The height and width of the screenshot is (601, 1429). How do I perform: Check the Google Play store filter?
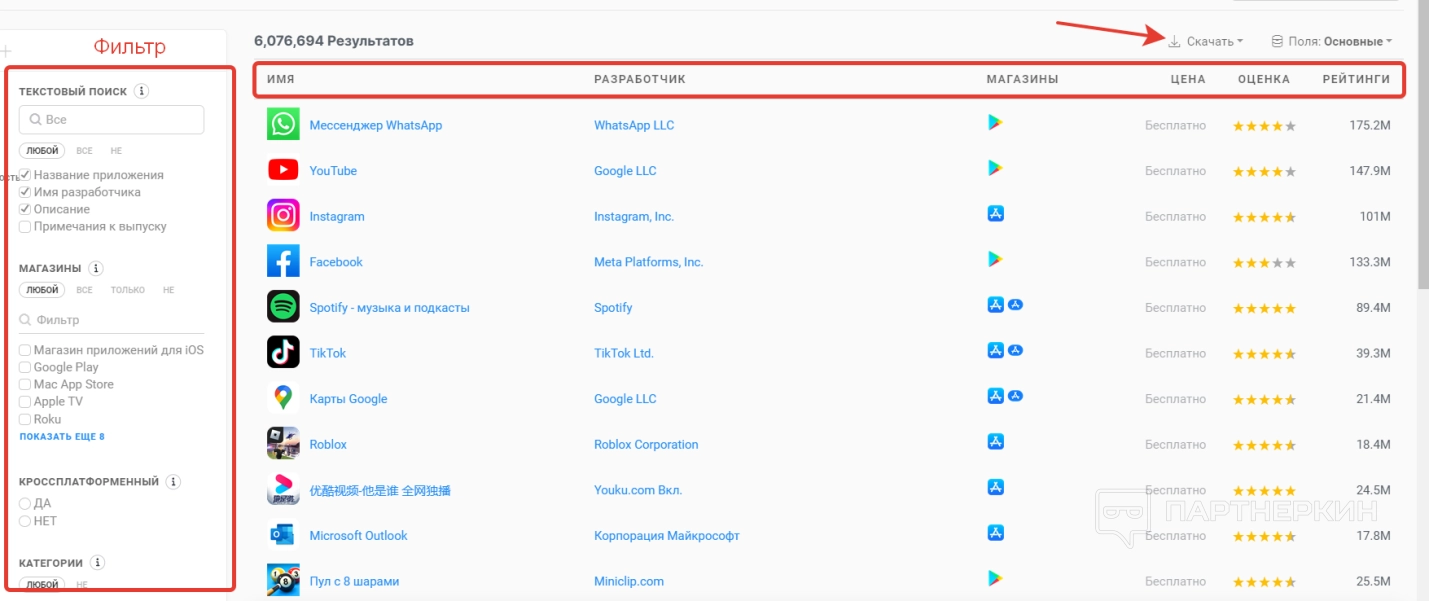pos(25,367)
